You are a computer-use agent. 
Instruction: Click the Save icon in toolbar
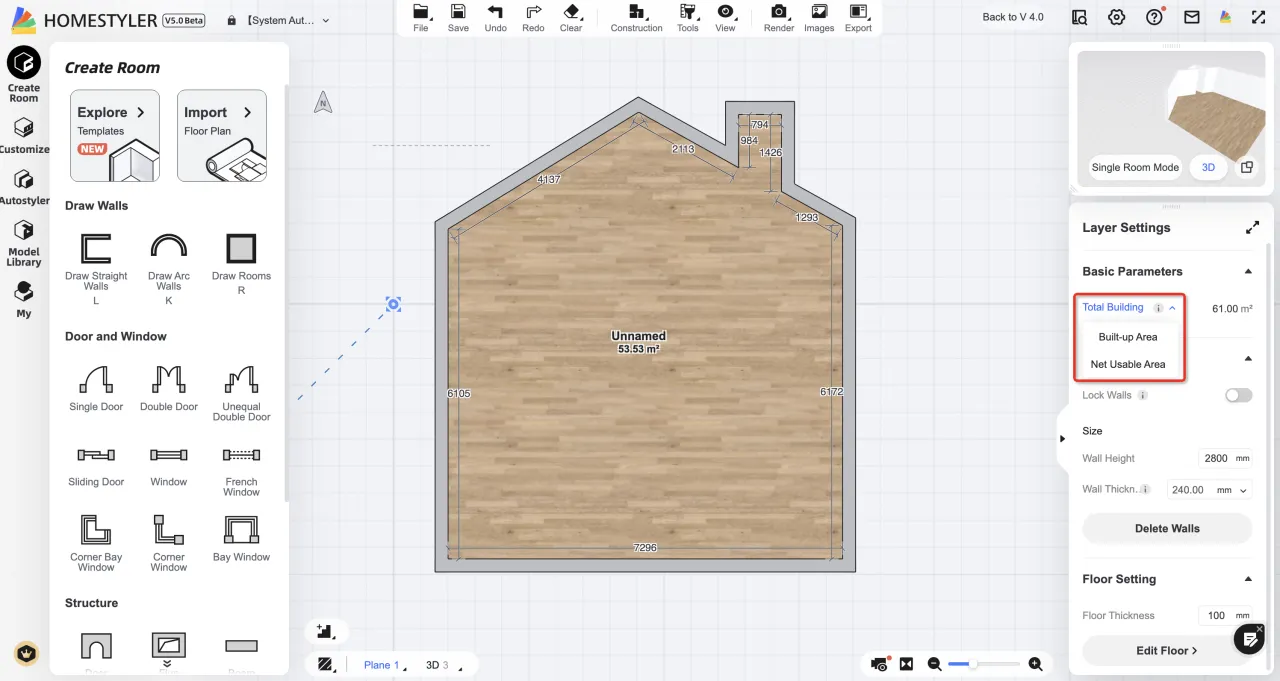458,17
